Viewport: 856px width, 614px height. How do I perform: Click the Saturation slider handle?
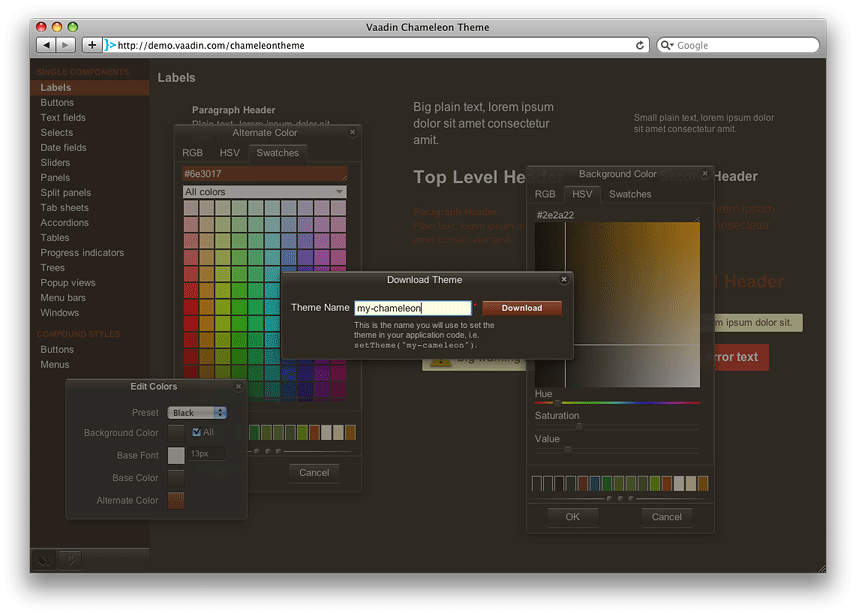point(579,427)
